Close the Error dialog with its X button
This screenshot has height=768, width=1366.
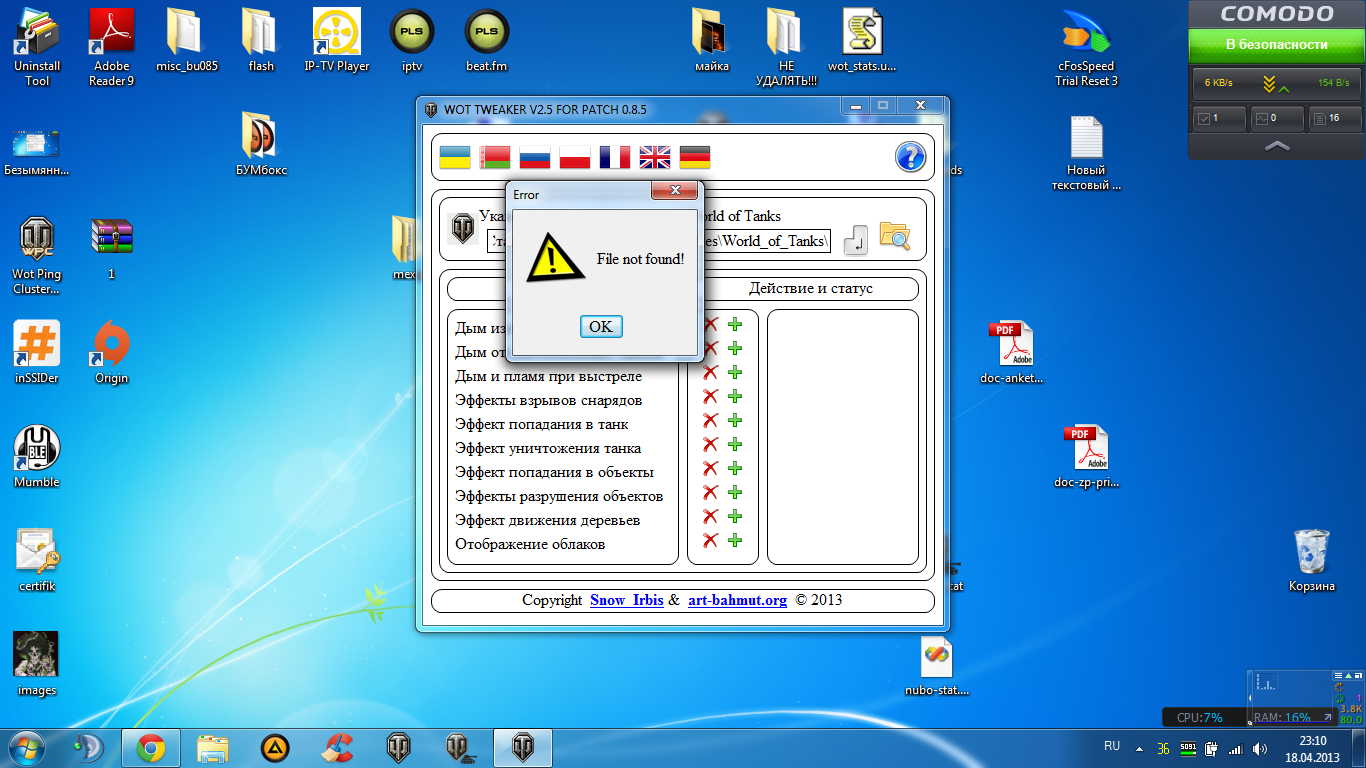[674, 190]
